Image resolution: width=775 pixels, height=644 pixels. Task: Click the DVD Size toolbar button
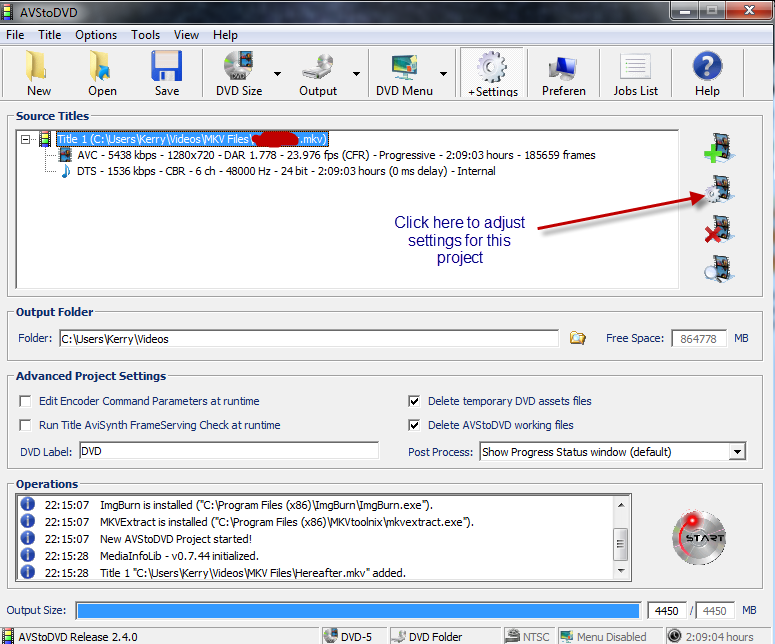[239, 73]
